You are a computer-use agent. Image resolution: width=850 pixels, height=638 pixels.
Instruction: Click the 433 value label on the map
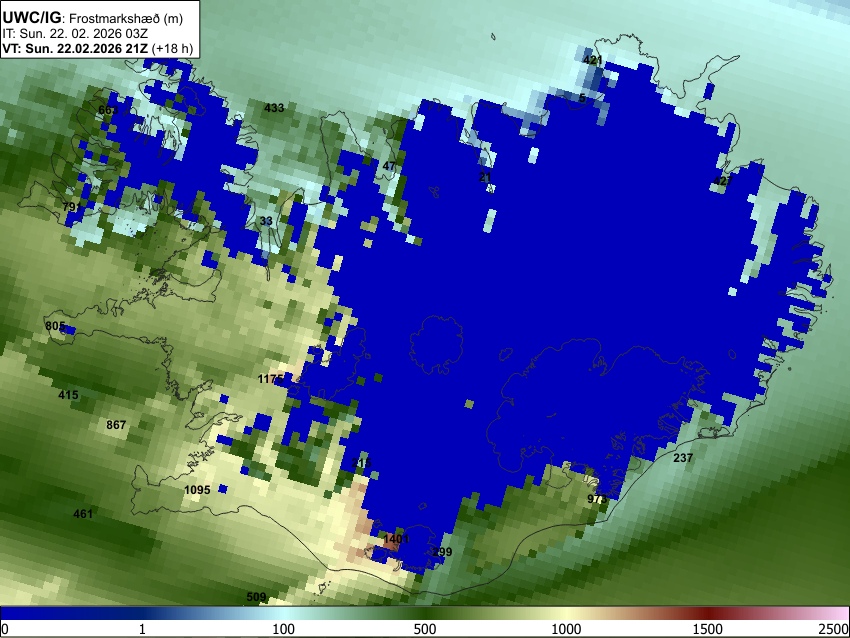tap(274, 108)
